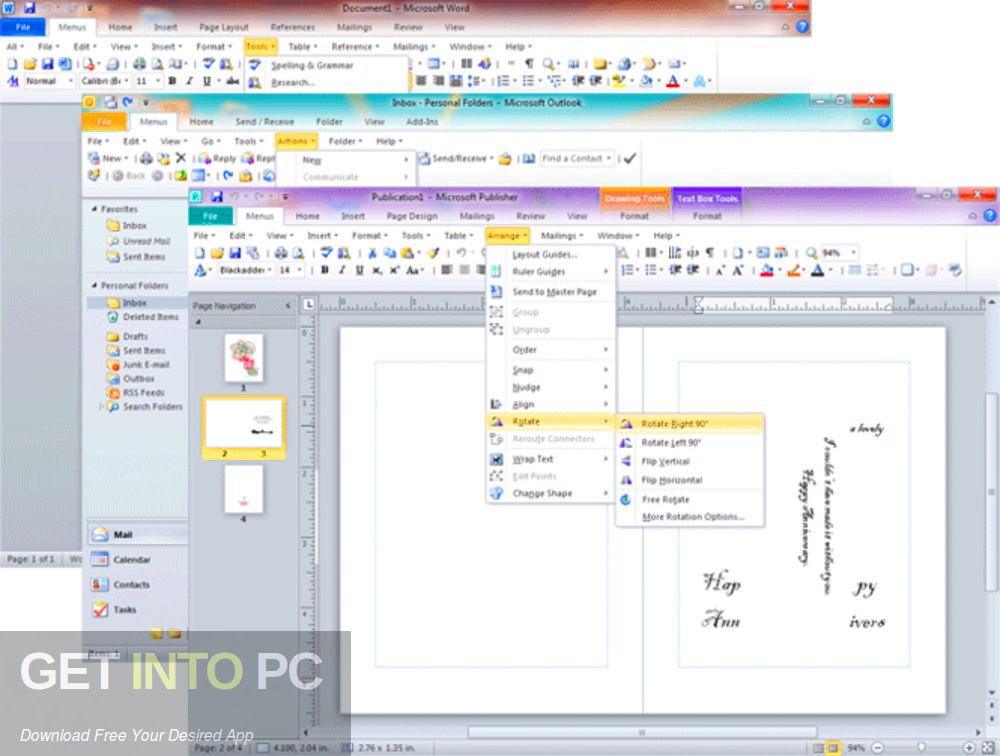Screen dimensions: 1000x756
Task: Click the File button in Publisher
Action: point(210,216)
